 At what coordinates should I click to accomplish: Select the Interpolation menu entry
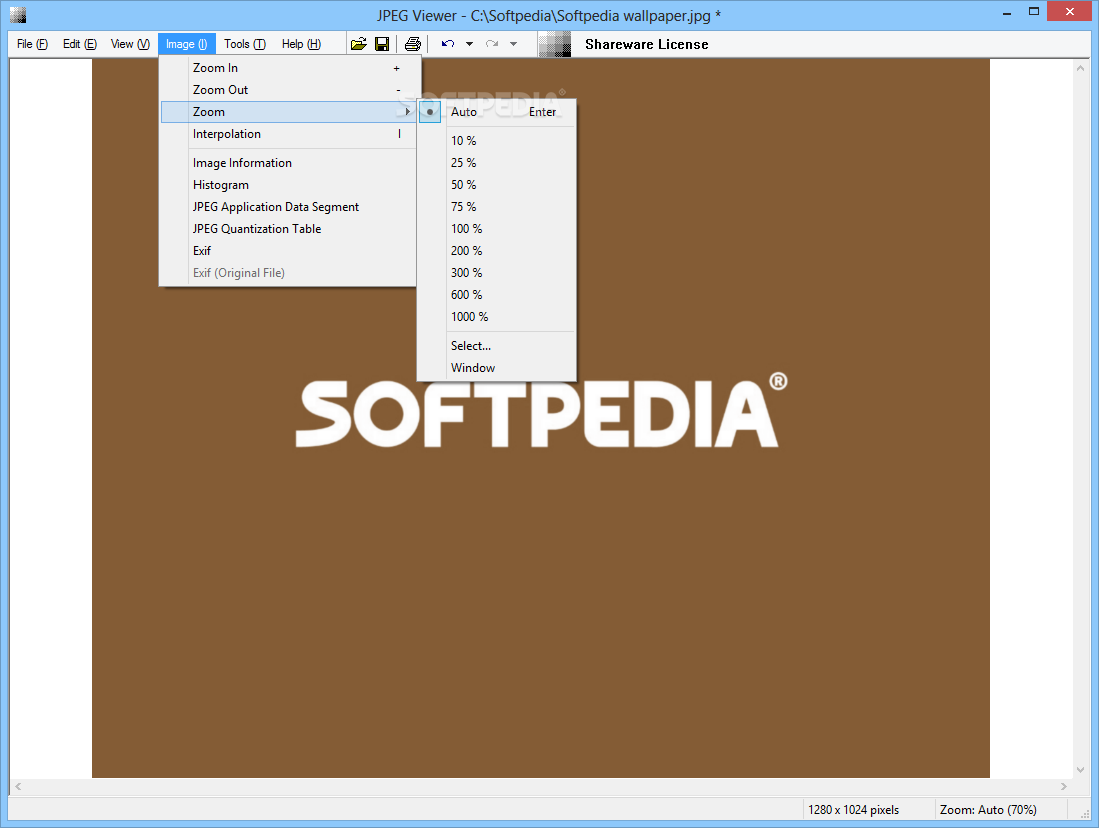[x=289, y=134]
